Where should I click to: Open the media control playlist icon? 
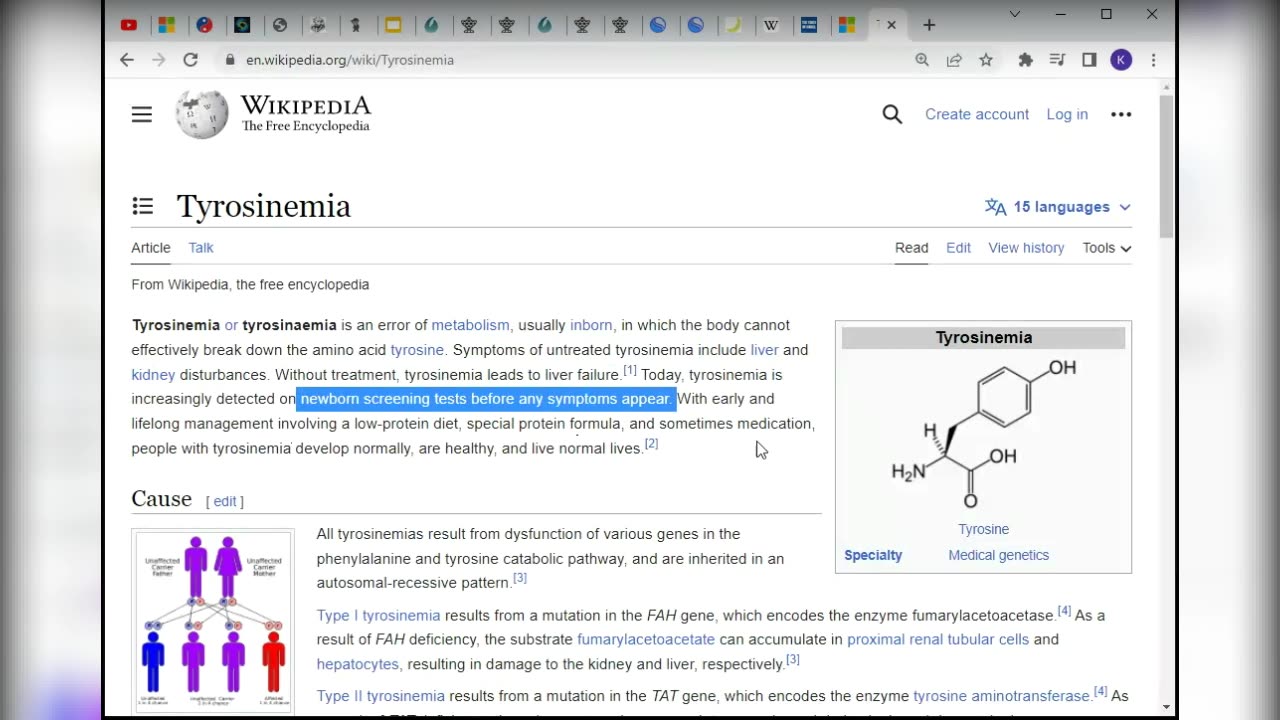[x=1057, y=60]
